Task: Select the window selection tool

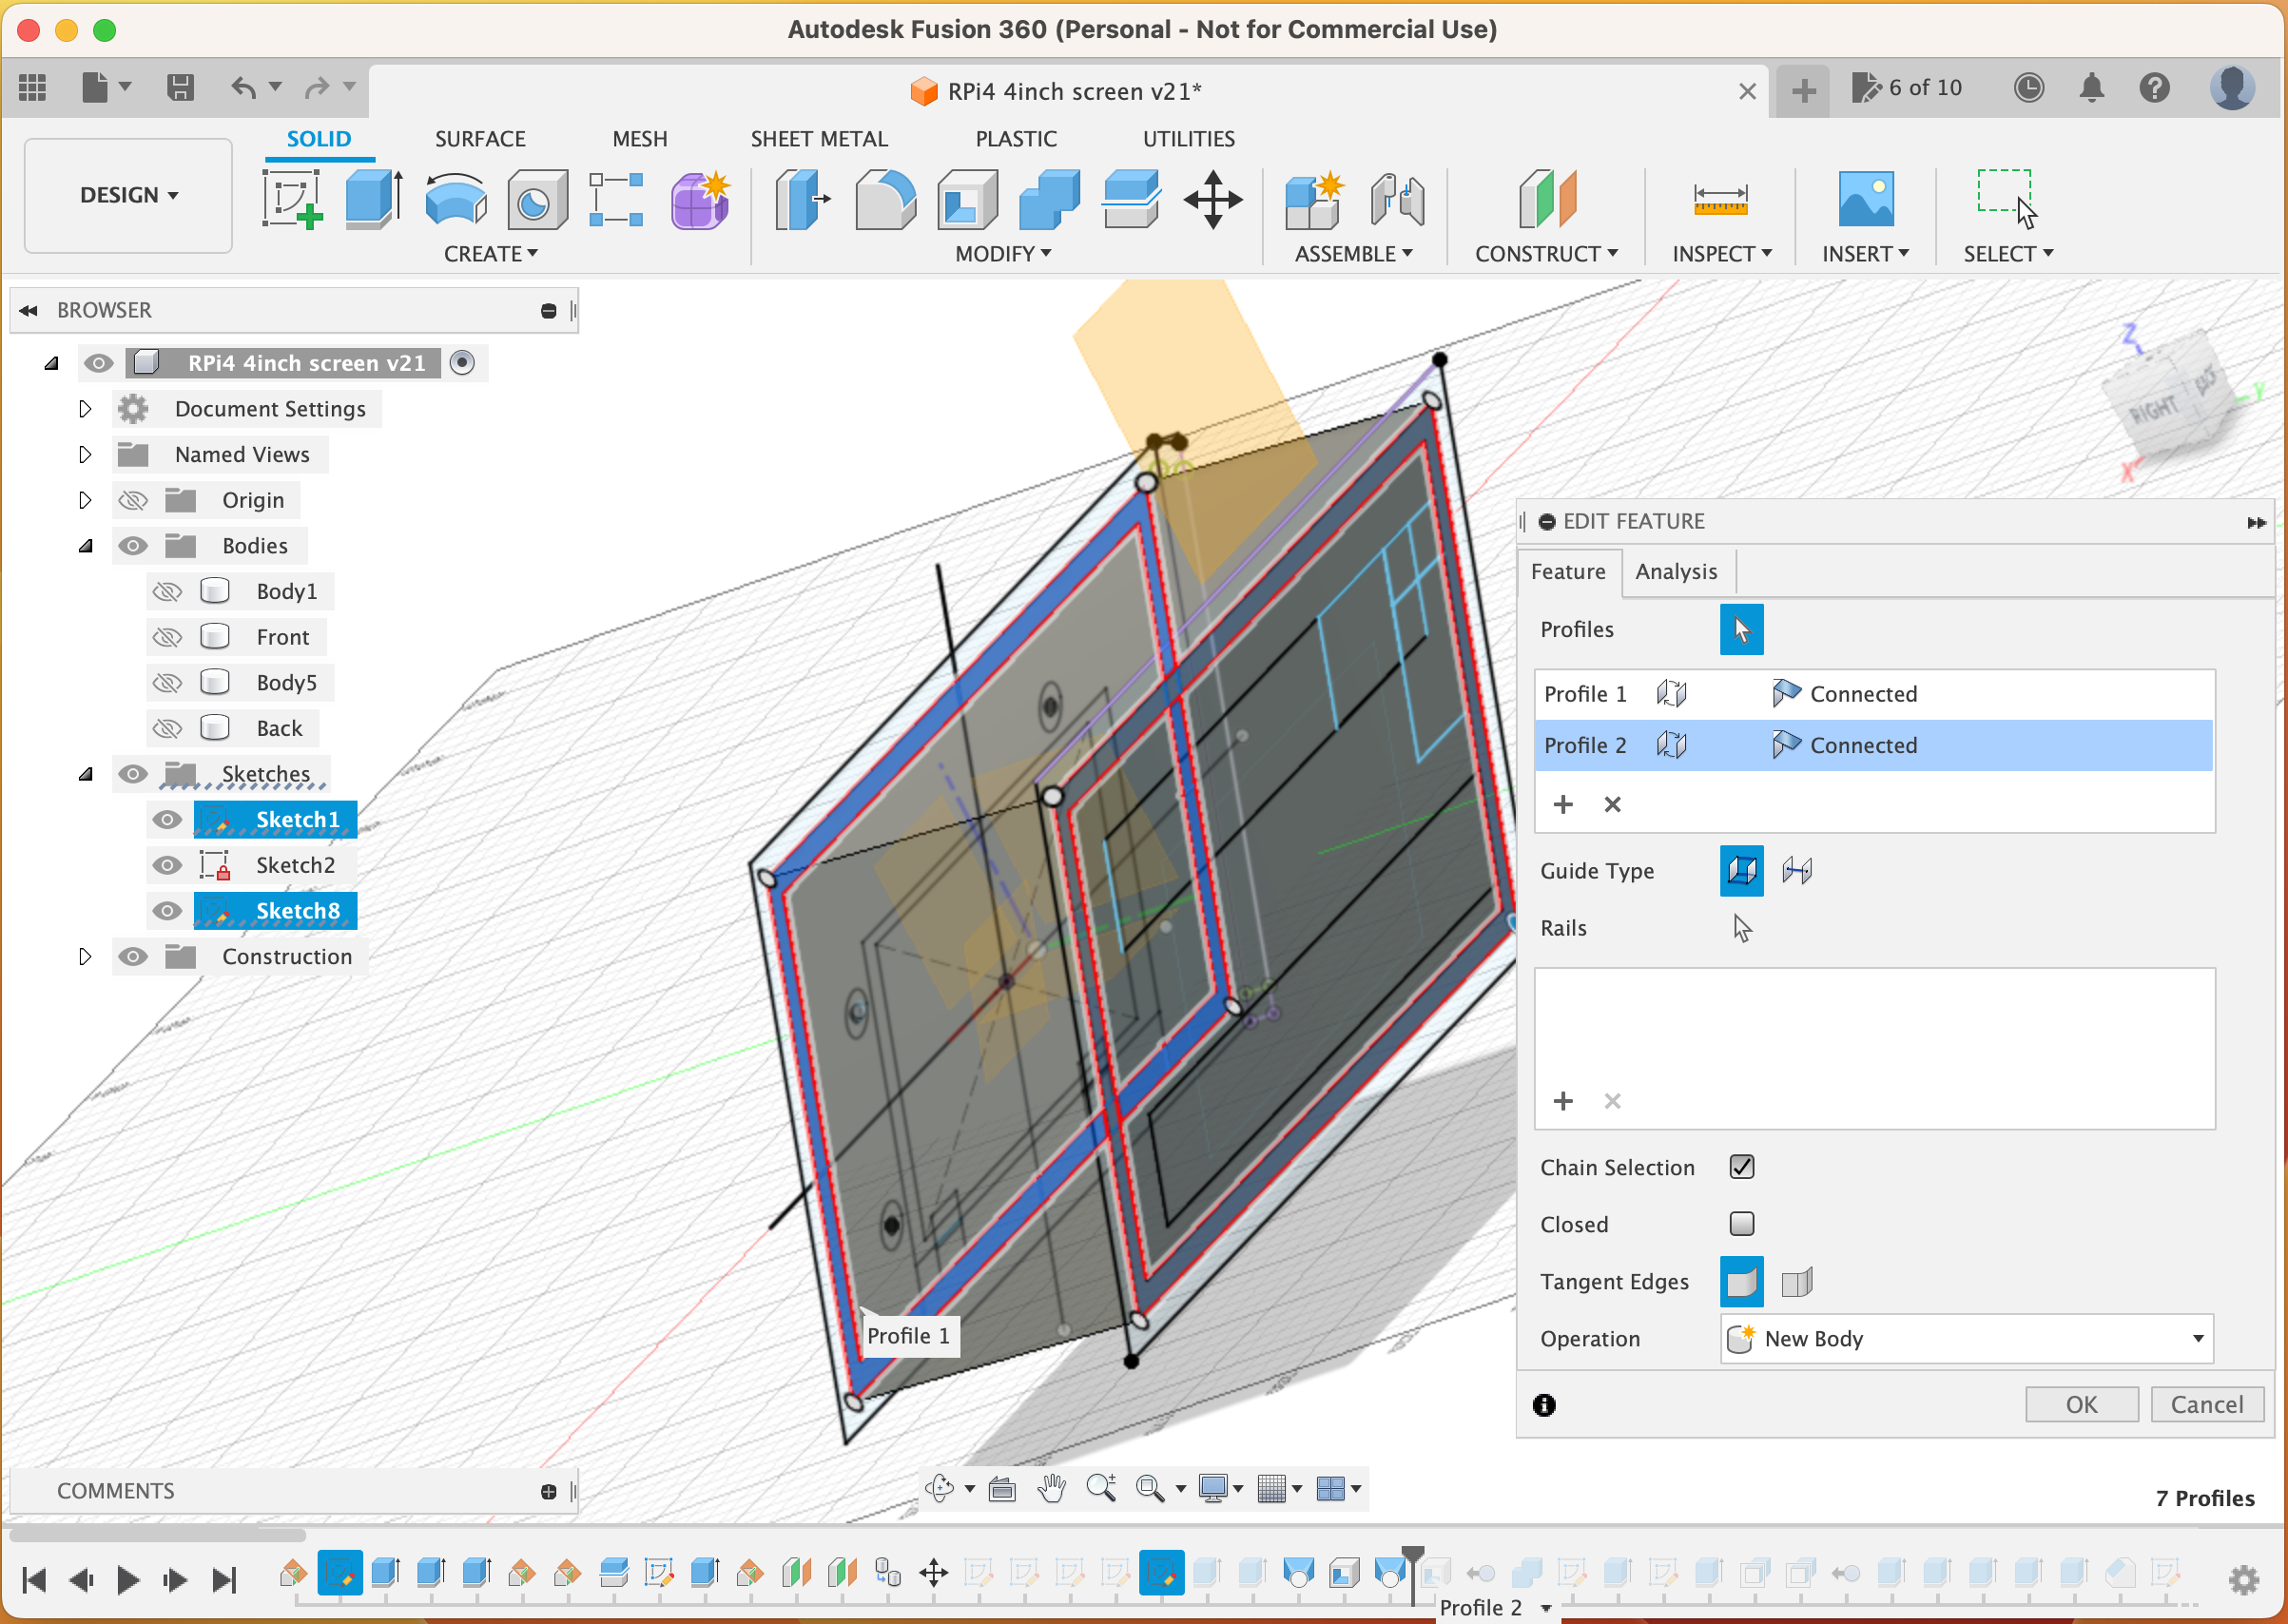Action: [x=2006, y=199]
